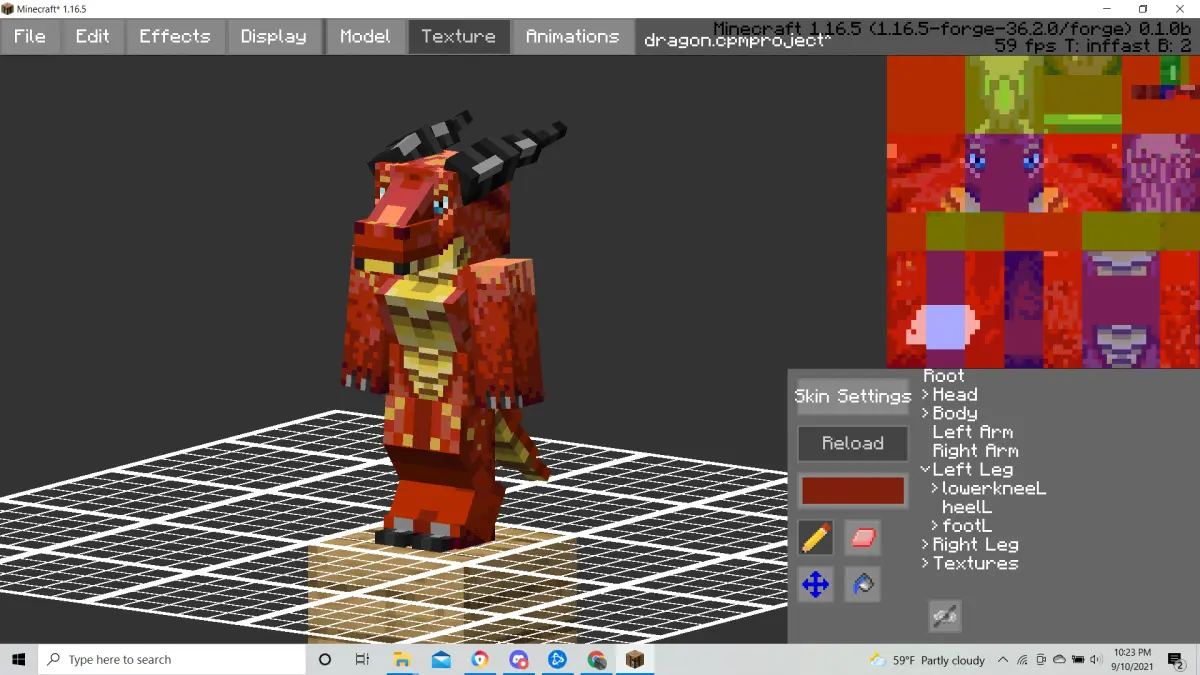The height and width of the screenshot is (675, 1200).
Task: Expand the Right Leg tree node
Action: [x=926, y=545]
